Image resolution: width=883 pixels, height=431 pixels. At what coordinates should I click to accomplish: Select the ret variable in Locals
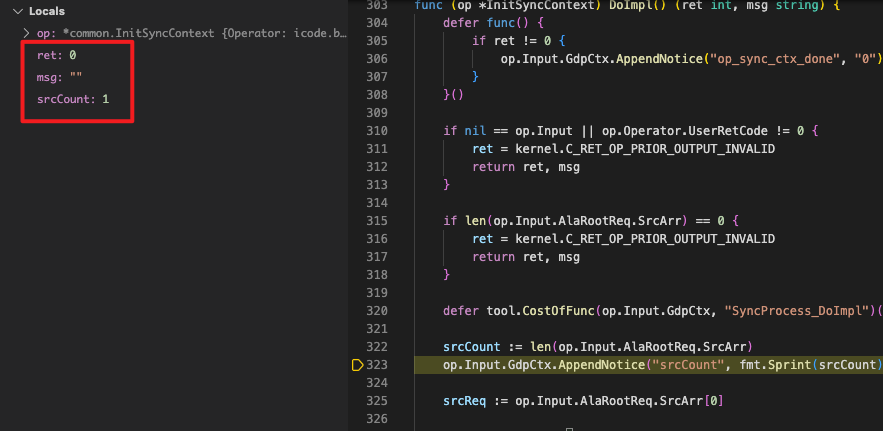(x=48, y=57)
